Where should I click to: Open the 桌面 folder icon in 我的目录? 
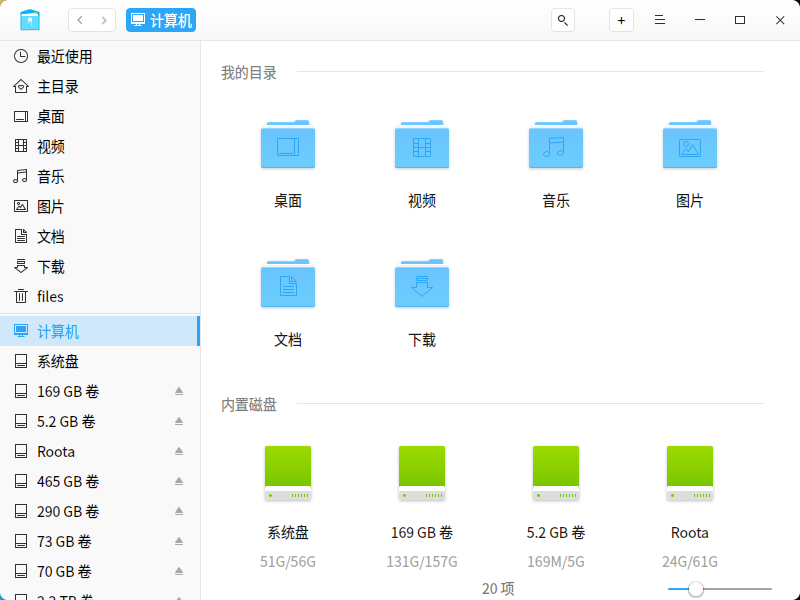288,144
